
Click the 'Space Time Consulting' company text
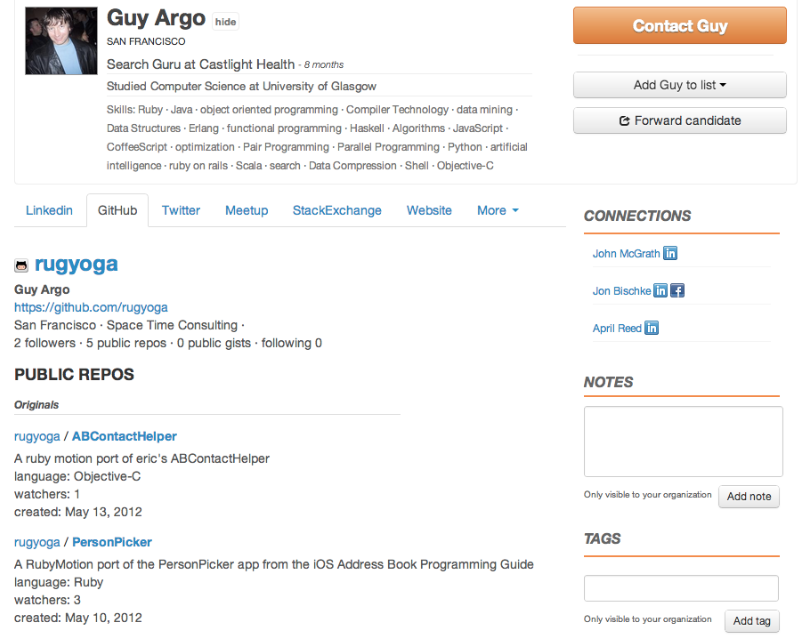click(x=172, y=325)
